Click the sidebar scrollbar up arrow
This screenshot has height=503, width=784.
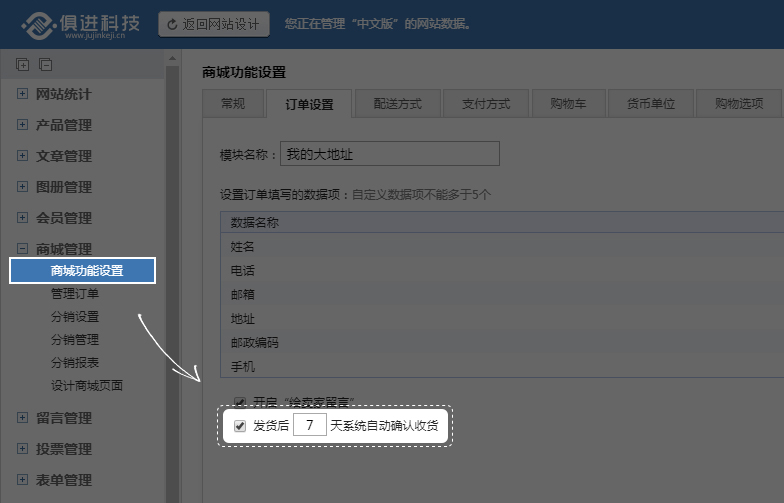point(172,58)
